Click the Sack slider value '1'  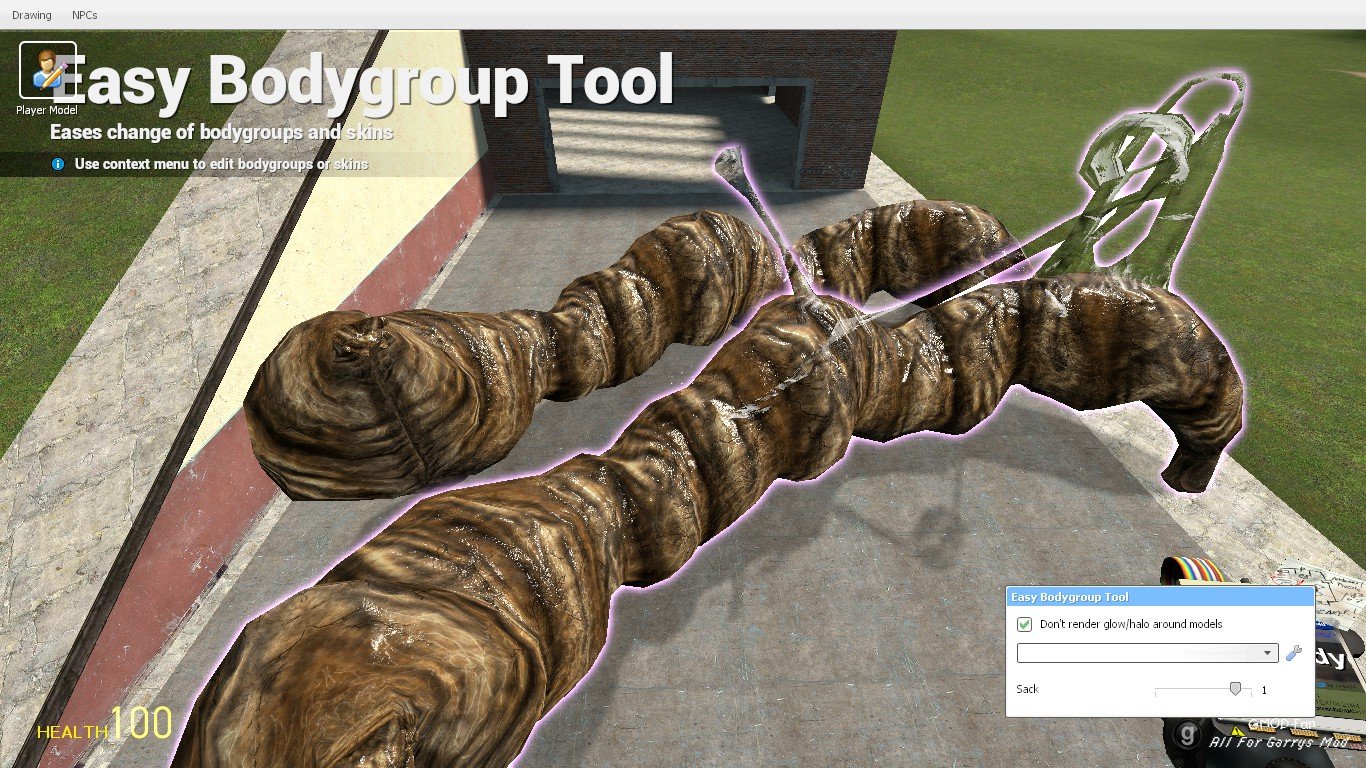[x=1264, y=690]
